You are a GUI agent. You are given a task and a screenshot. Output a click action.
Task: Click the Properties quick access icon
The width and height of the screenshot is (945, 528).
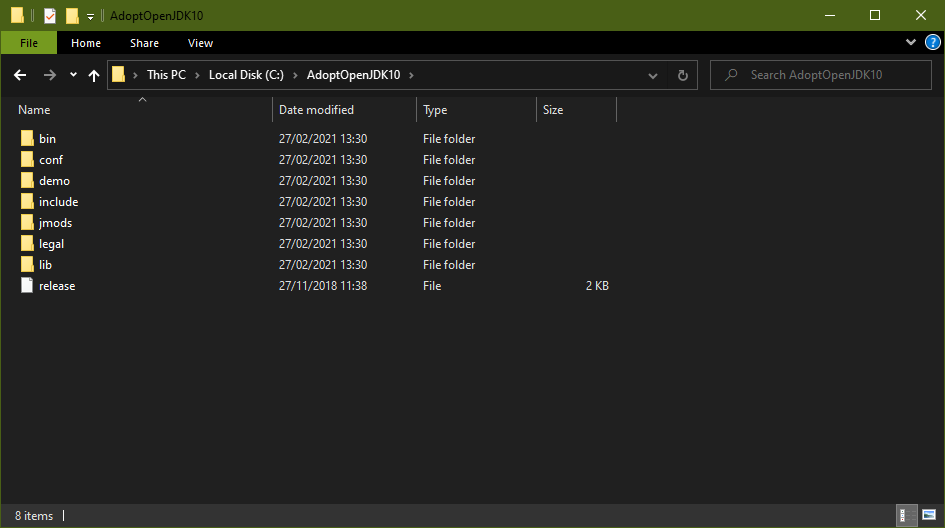pos(50,16)
